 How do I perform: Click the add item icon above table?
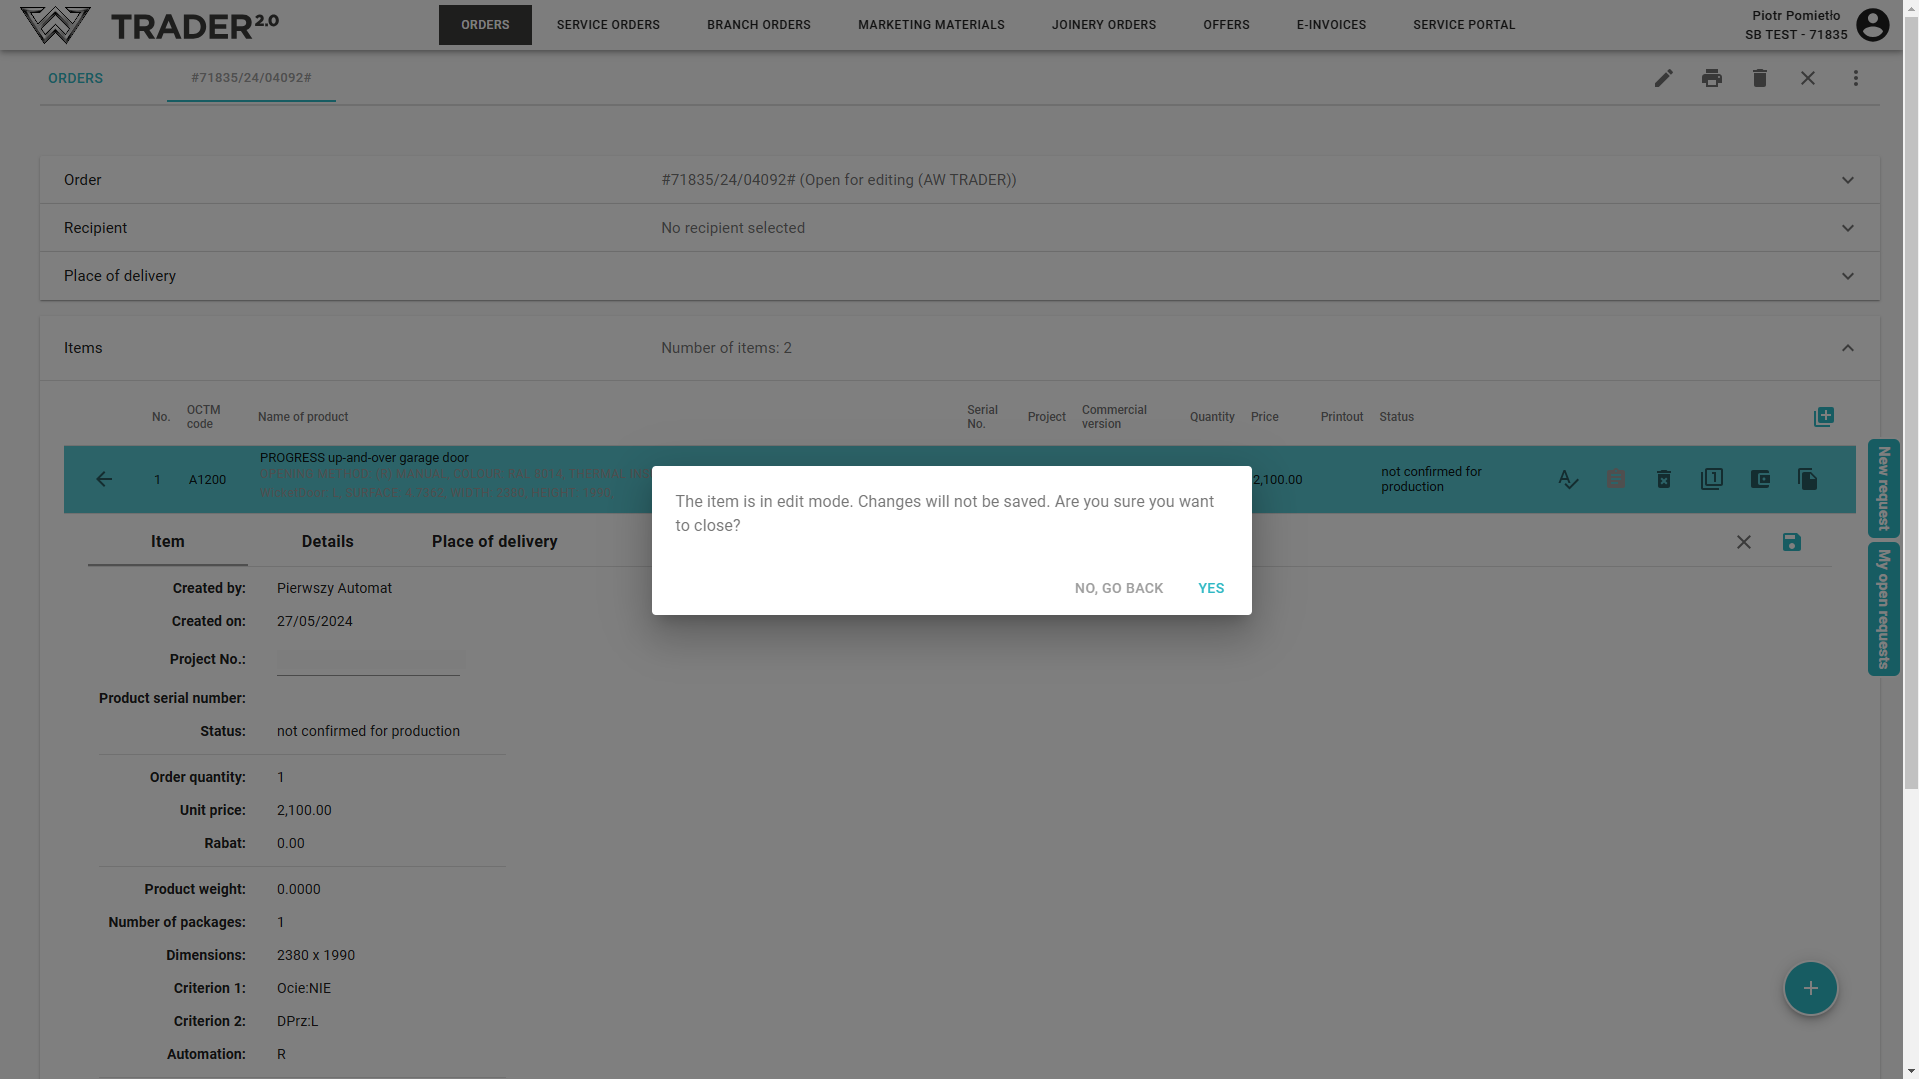point(1823,417)
